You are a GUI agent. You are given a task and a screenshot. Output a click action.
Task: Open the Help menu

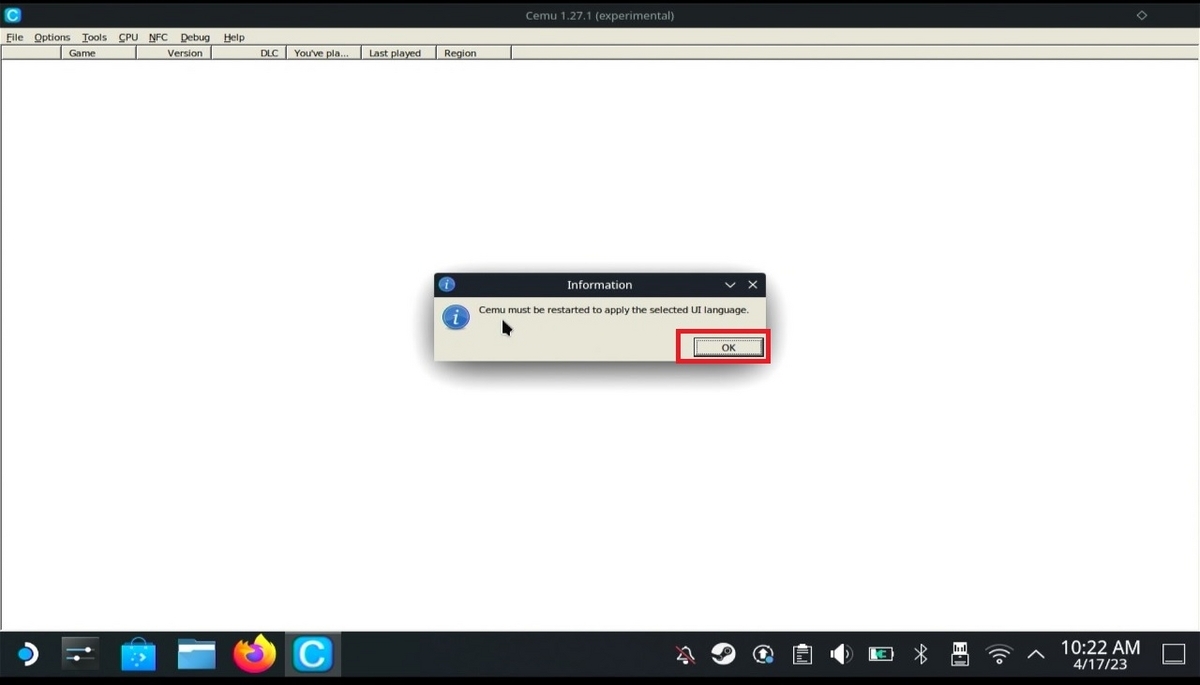pyautogui.click(x=234, y=37)
